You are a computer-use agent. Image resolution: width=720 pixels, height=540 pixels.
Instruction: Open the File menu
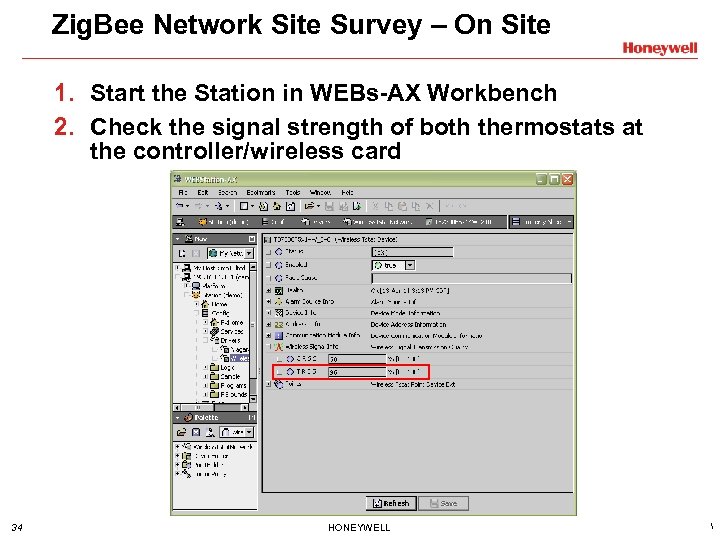coord(182,192)
